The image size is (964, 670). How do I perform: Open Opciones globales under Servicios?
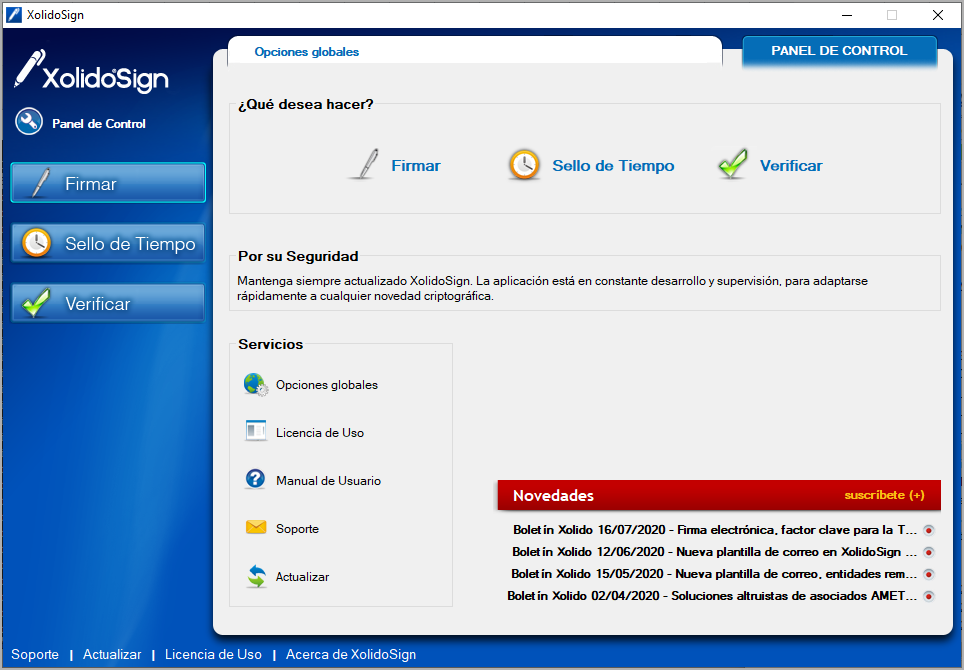click(x=326, y=385)
